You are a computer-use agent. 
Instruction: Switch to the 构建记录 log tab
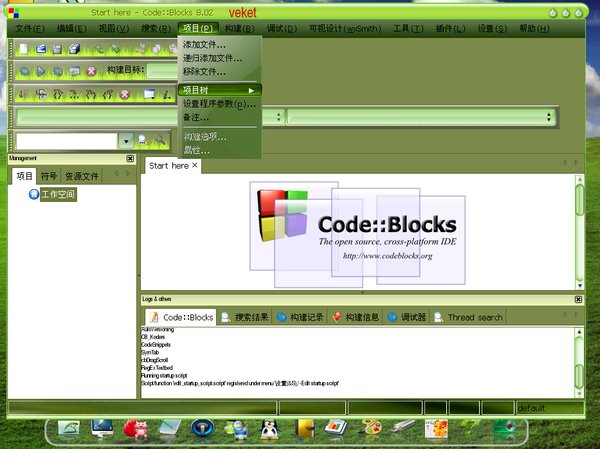click(301, 317)
